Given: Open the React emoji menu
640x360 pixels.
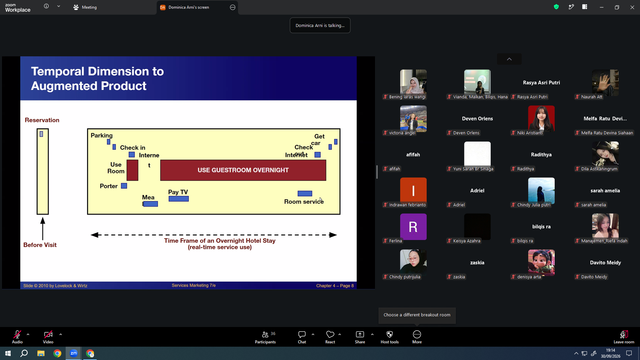Looking at the screenshot, I should (x=330, y=337).
